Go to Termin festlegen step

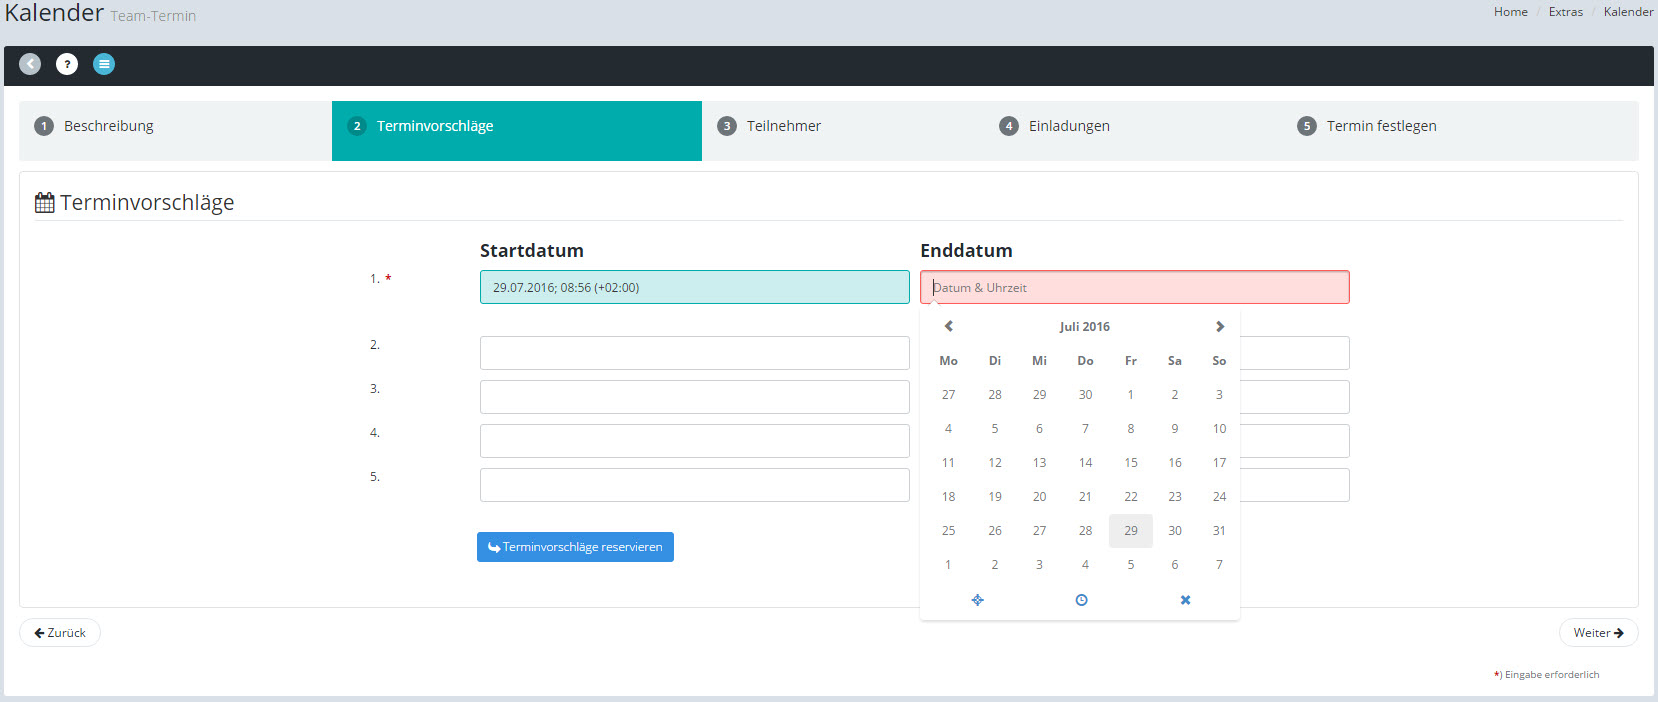tap(1380, 126)
